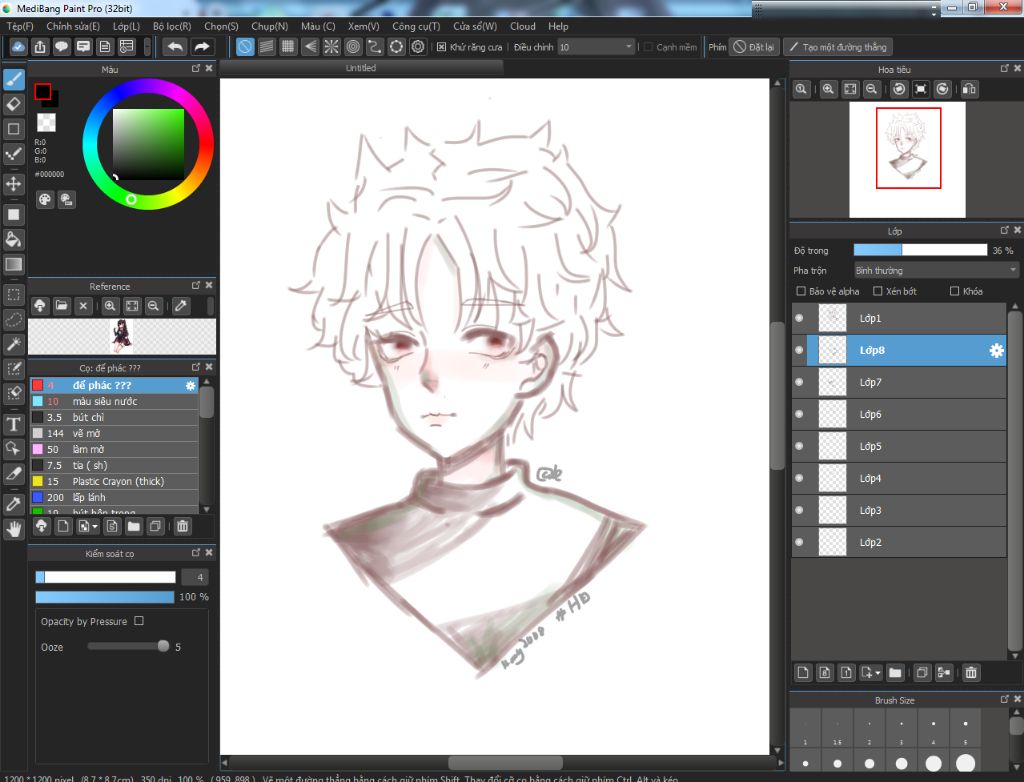Viewport: 1024px width, 782px height.
Task: Open Pha trộn blend mode dropdown
Action: coord(936,270)
